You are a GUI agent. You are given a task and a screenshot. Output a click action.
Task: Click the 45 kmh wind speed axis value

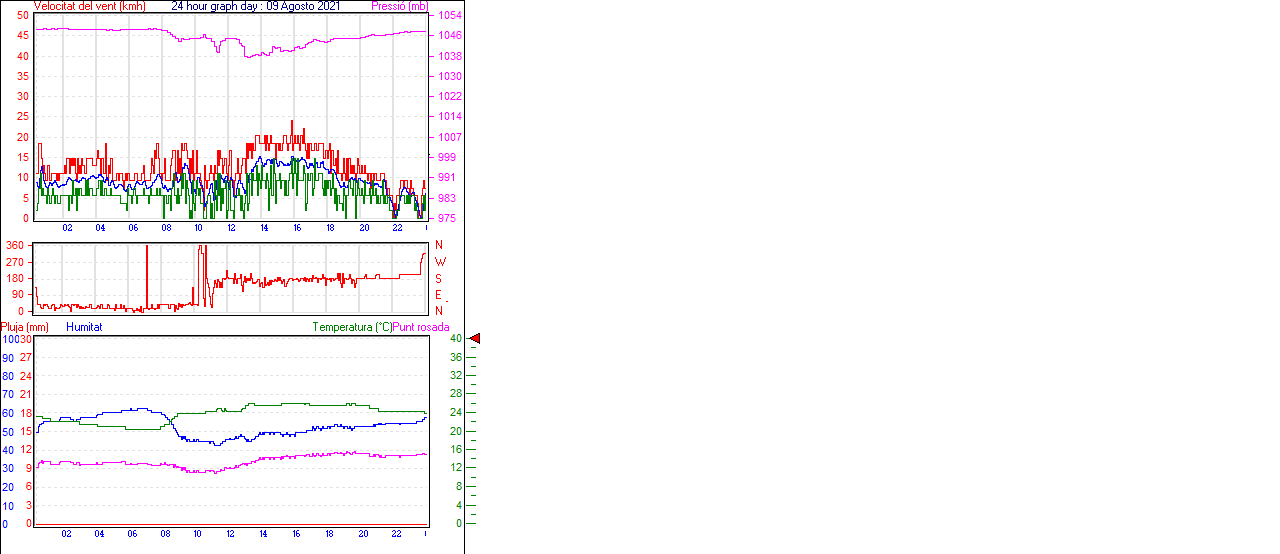coord(23,36)
